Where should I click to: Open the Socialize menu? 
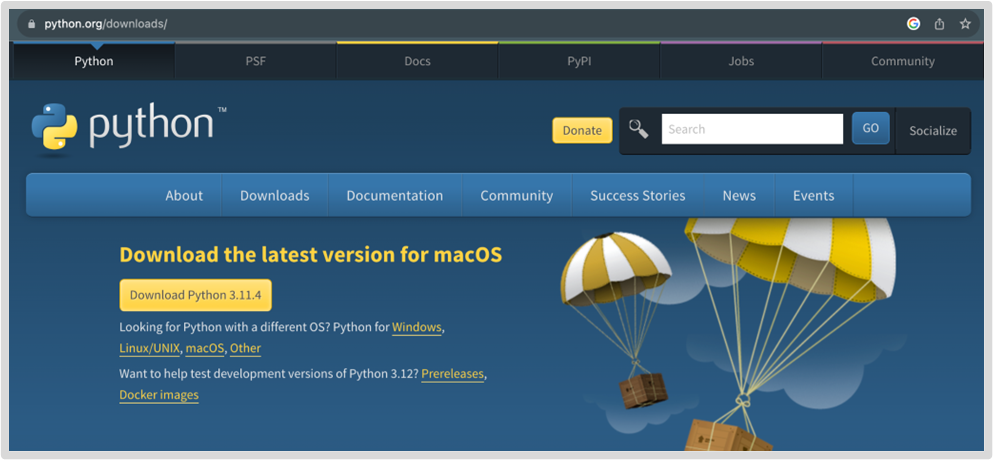click(x=933, y=131)
